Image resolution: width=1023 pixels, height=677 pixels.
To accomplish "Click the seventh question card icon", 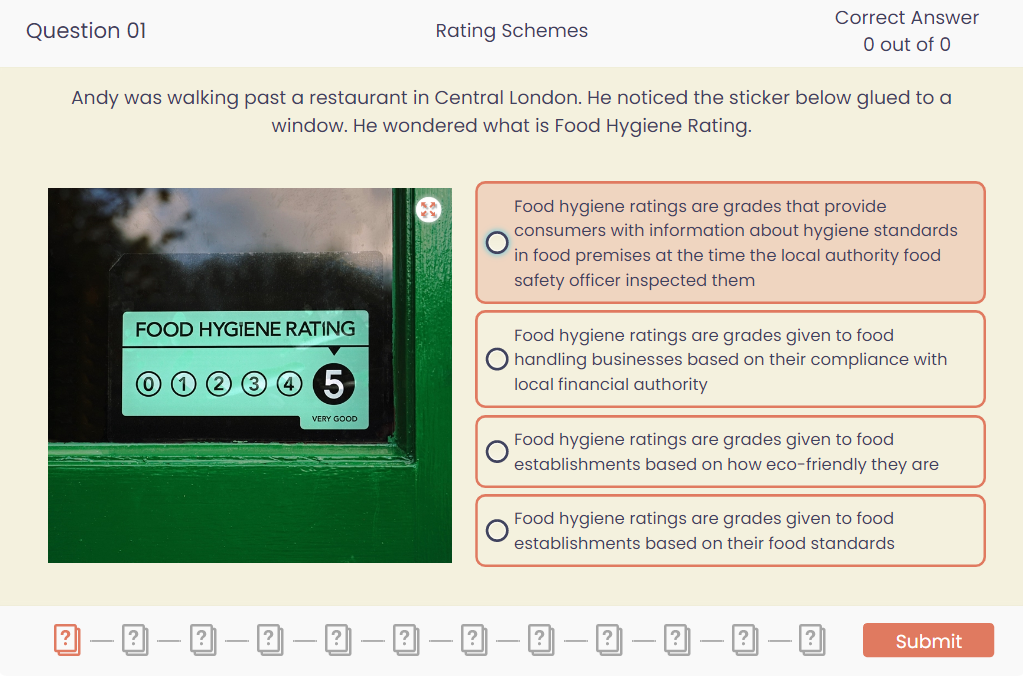I will pyautogui.click(x=474, y=640).
